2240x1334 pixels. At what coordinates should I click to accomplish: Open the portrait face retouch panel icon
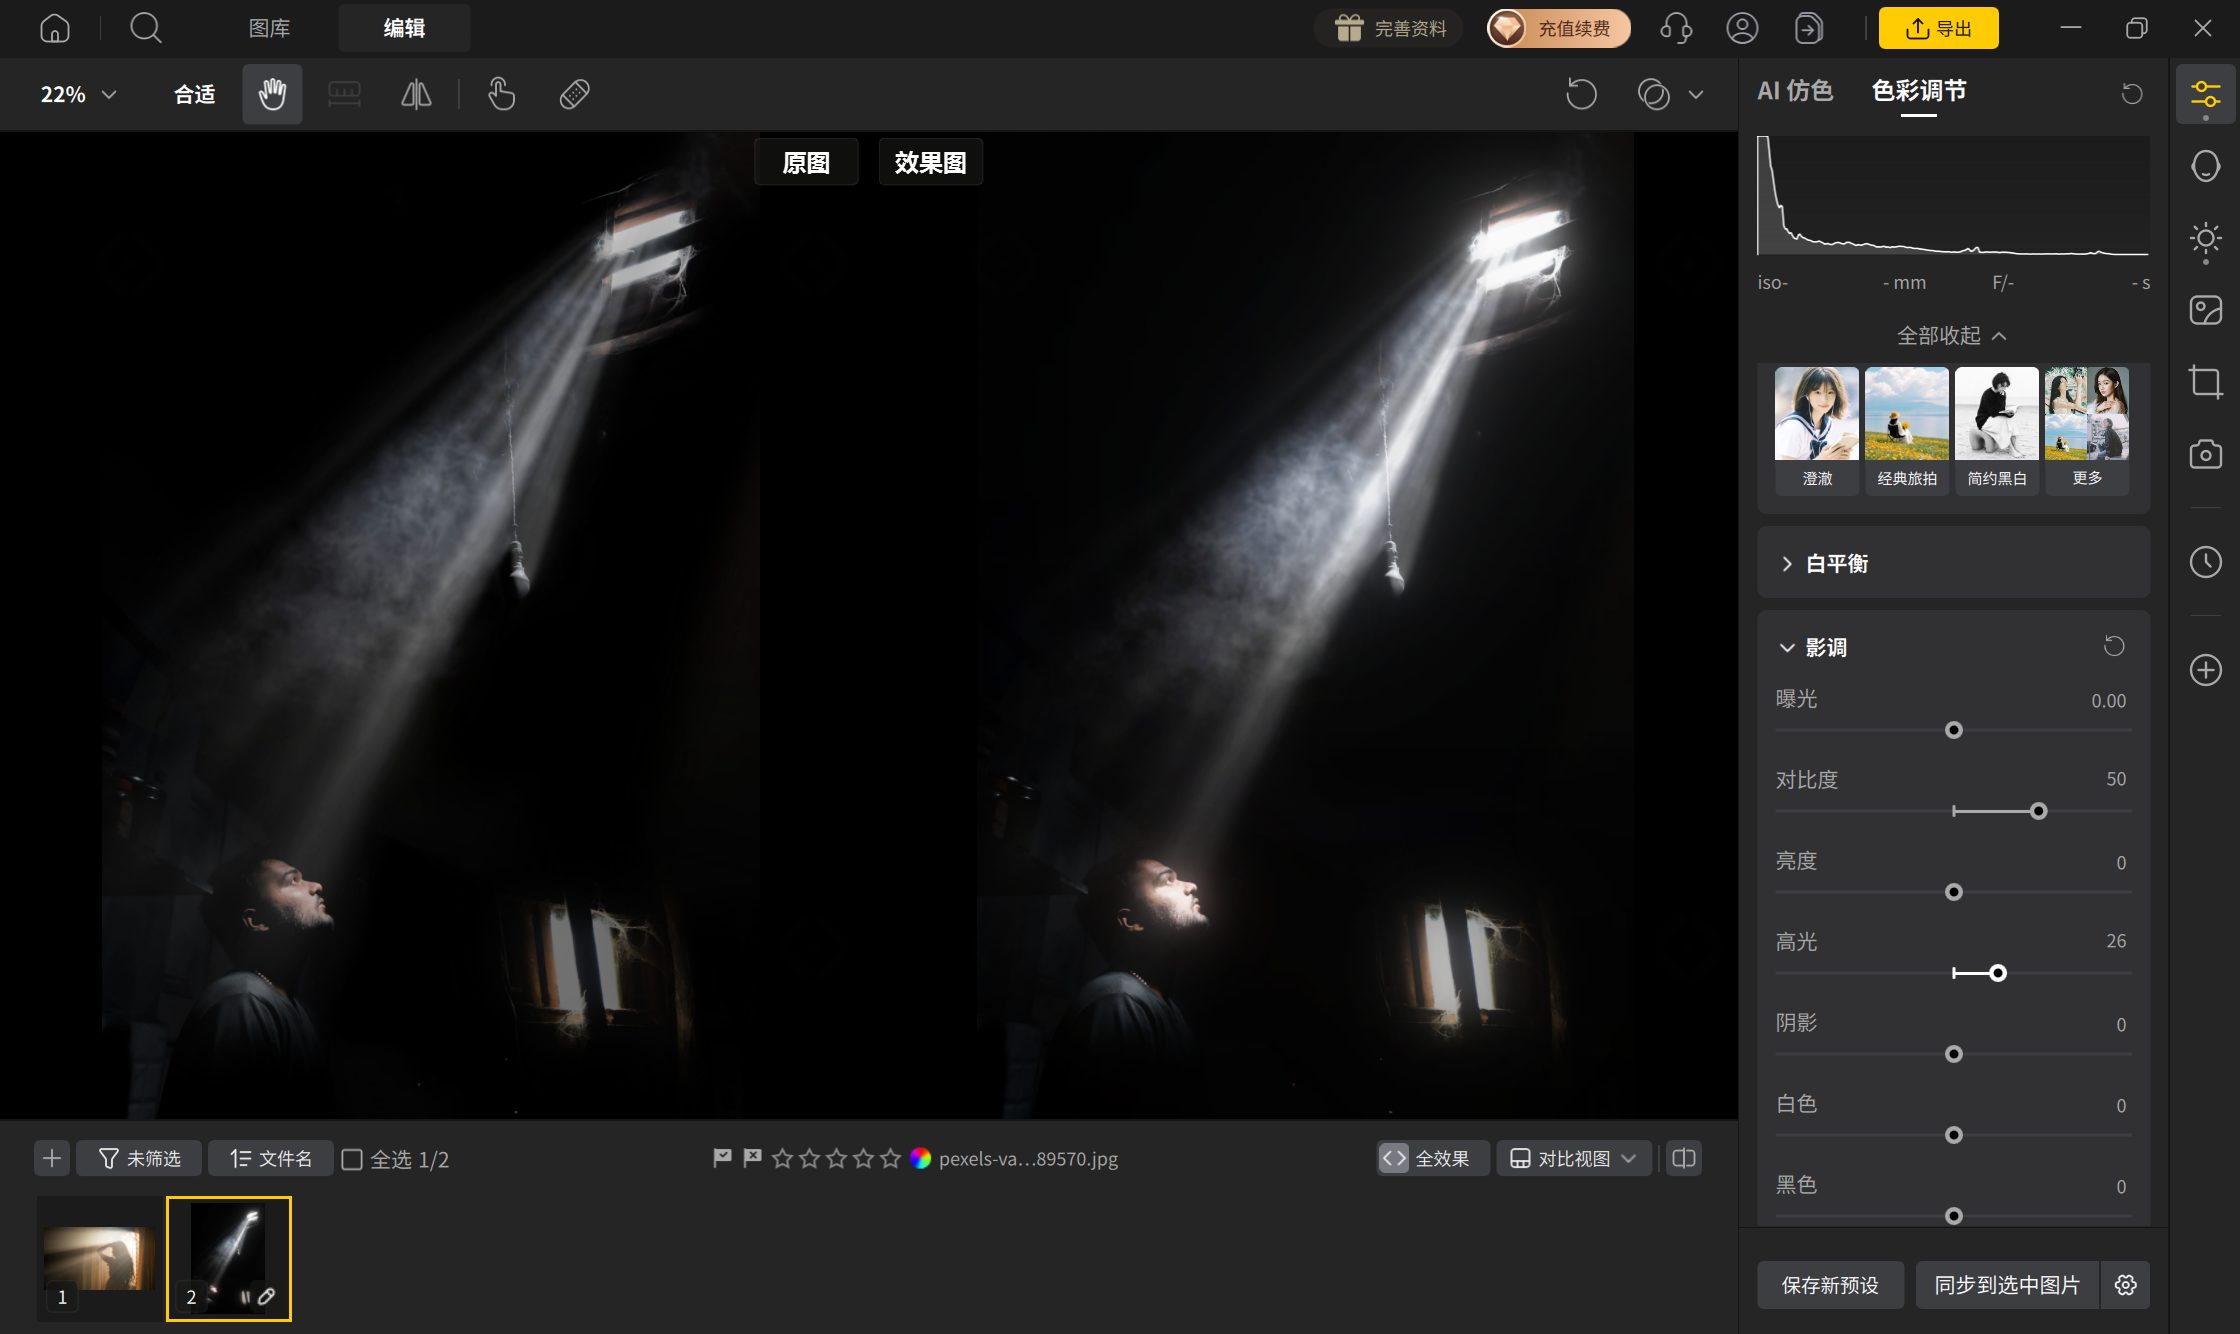pyautogui.click(x=2205, y=166)
